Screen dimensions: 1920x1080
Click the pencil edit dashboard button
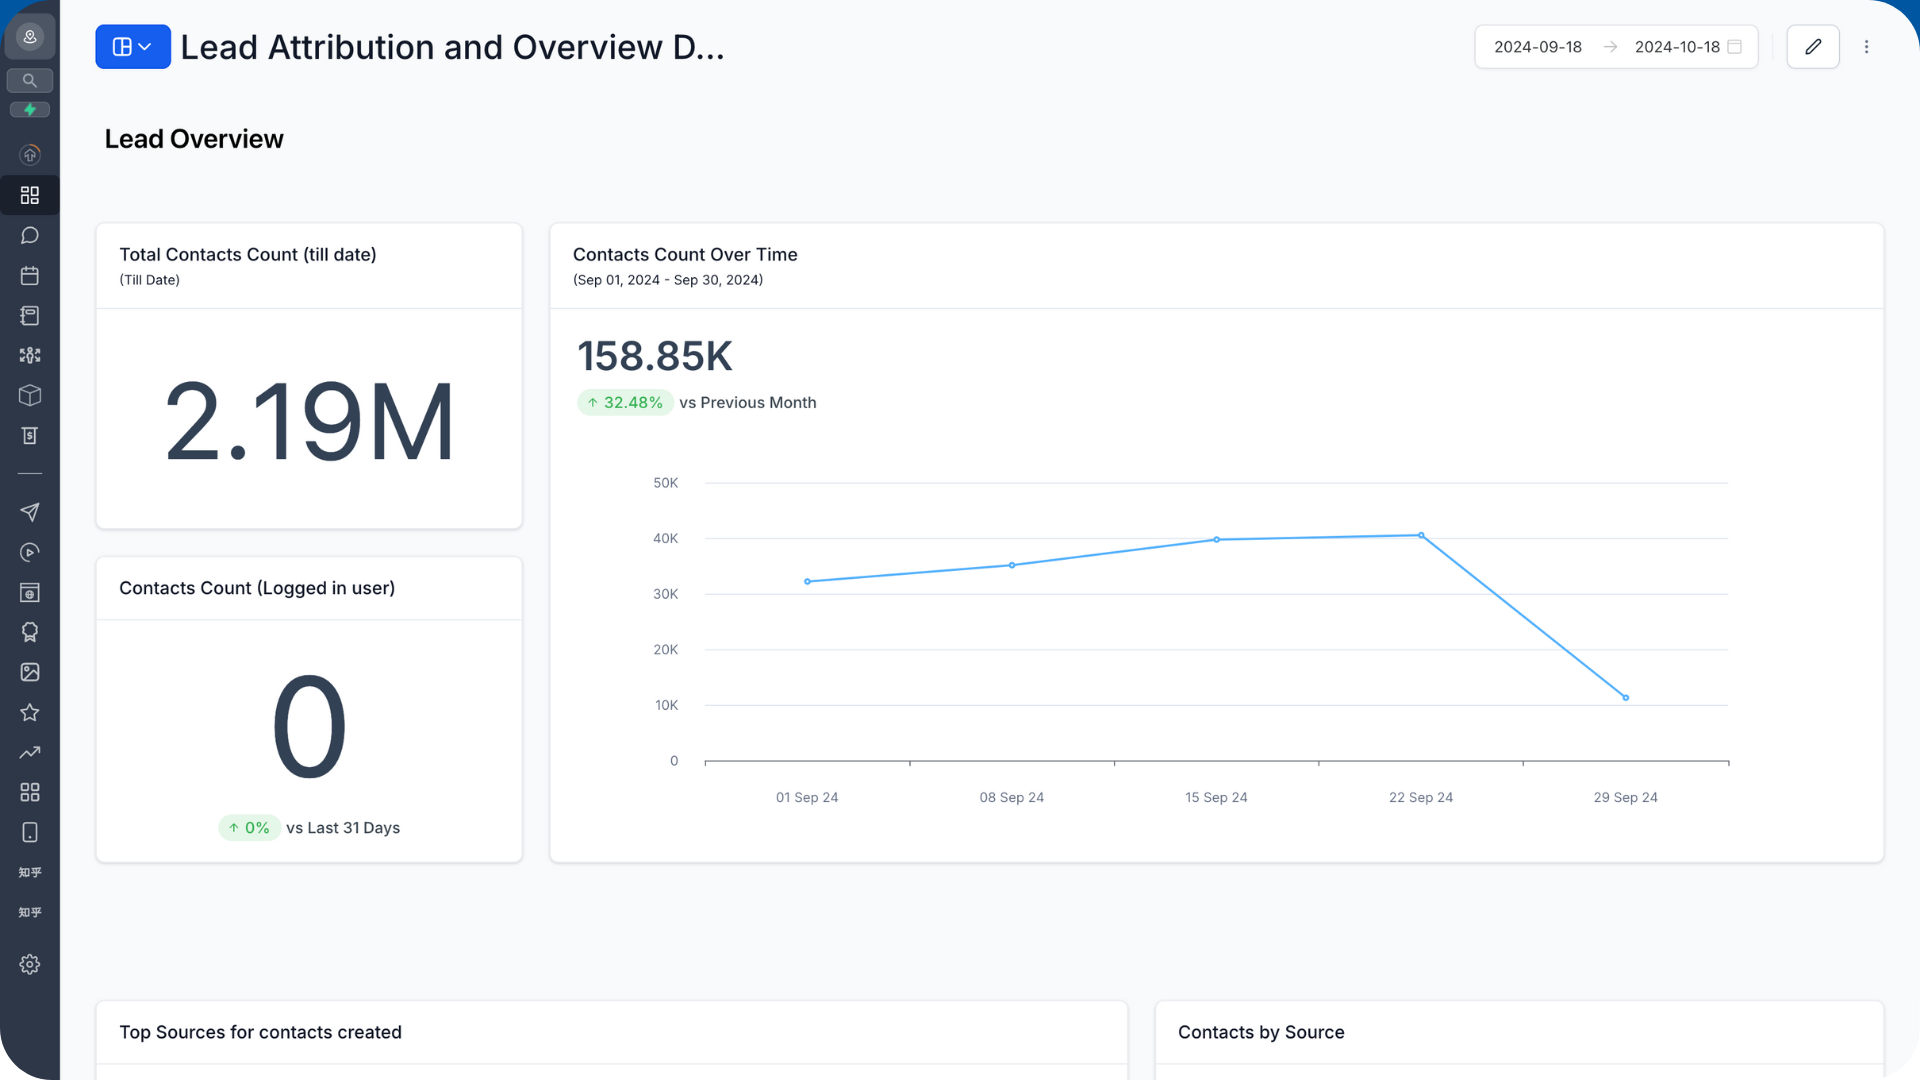1813,47
